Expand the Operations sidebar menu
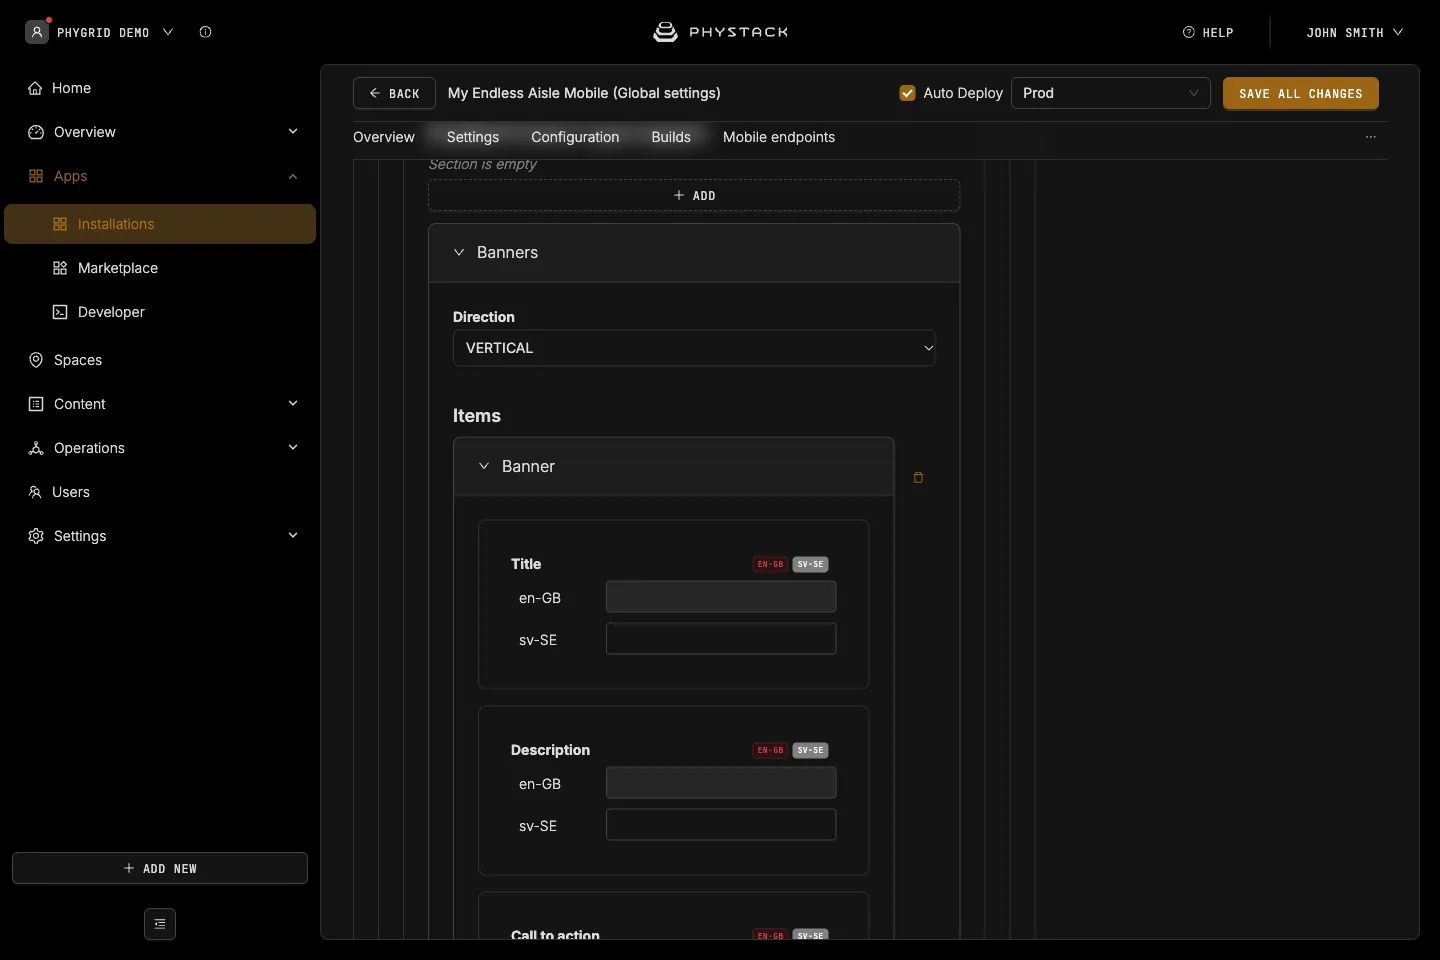This screenshot has height=960, width=1440. click(293, 448)
